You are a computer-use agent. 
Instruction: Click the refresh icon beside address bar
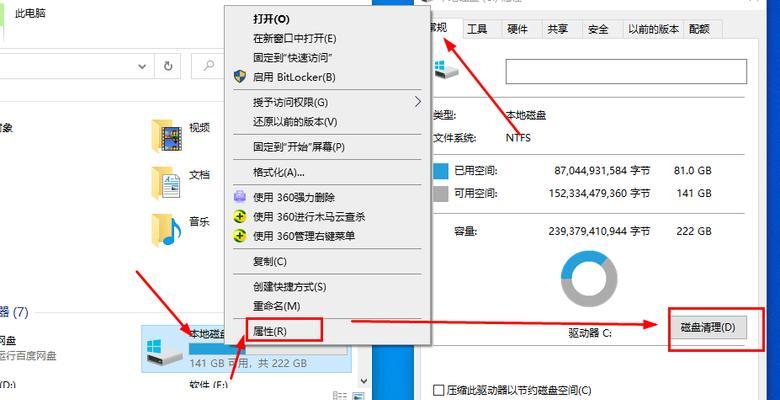tap(168, 66)
